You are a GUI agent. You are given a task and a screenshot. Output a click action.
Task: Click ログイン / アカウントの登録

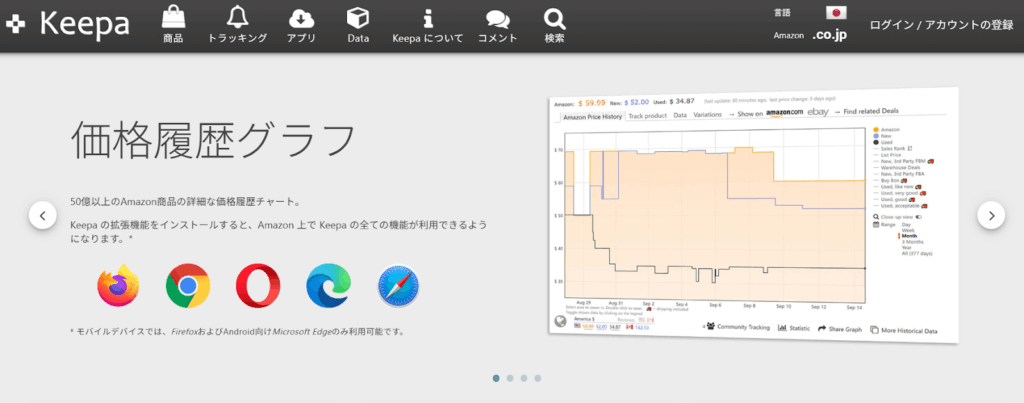(x=941, y=25)
